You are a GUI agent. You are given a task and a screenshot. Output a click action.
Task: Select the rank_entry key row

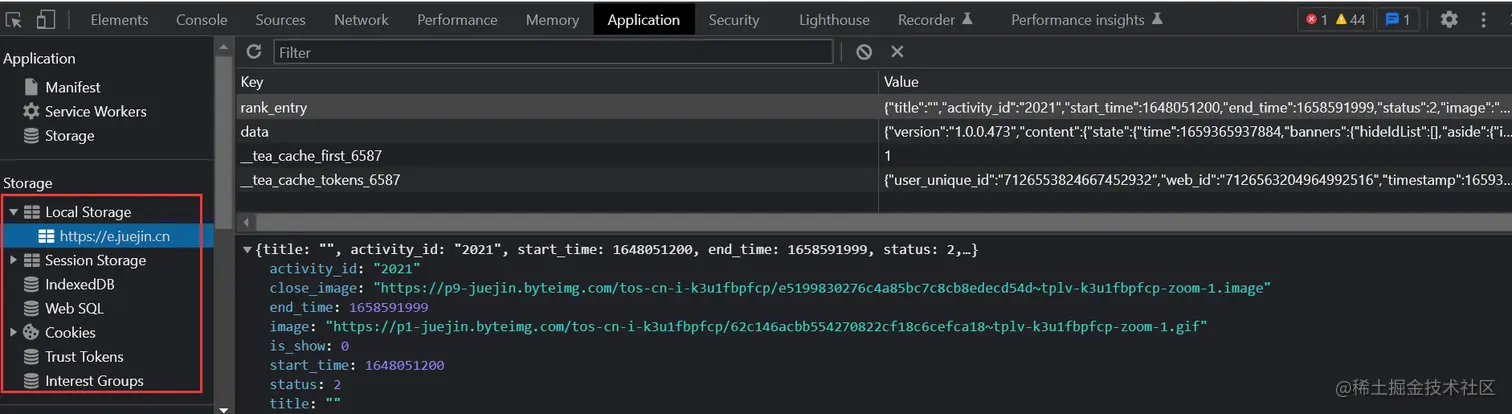pos(557,107)
